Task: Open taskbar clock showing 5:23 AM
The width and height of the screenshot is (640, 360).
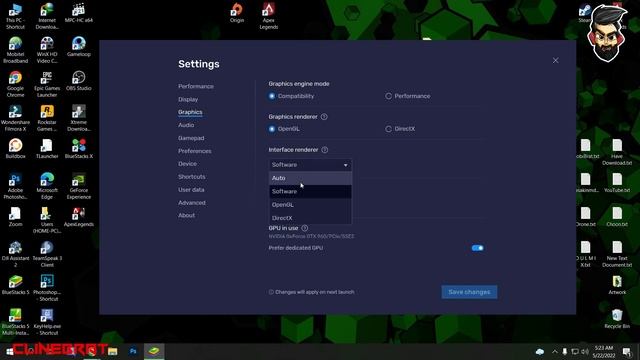Action: coord(604,351)
